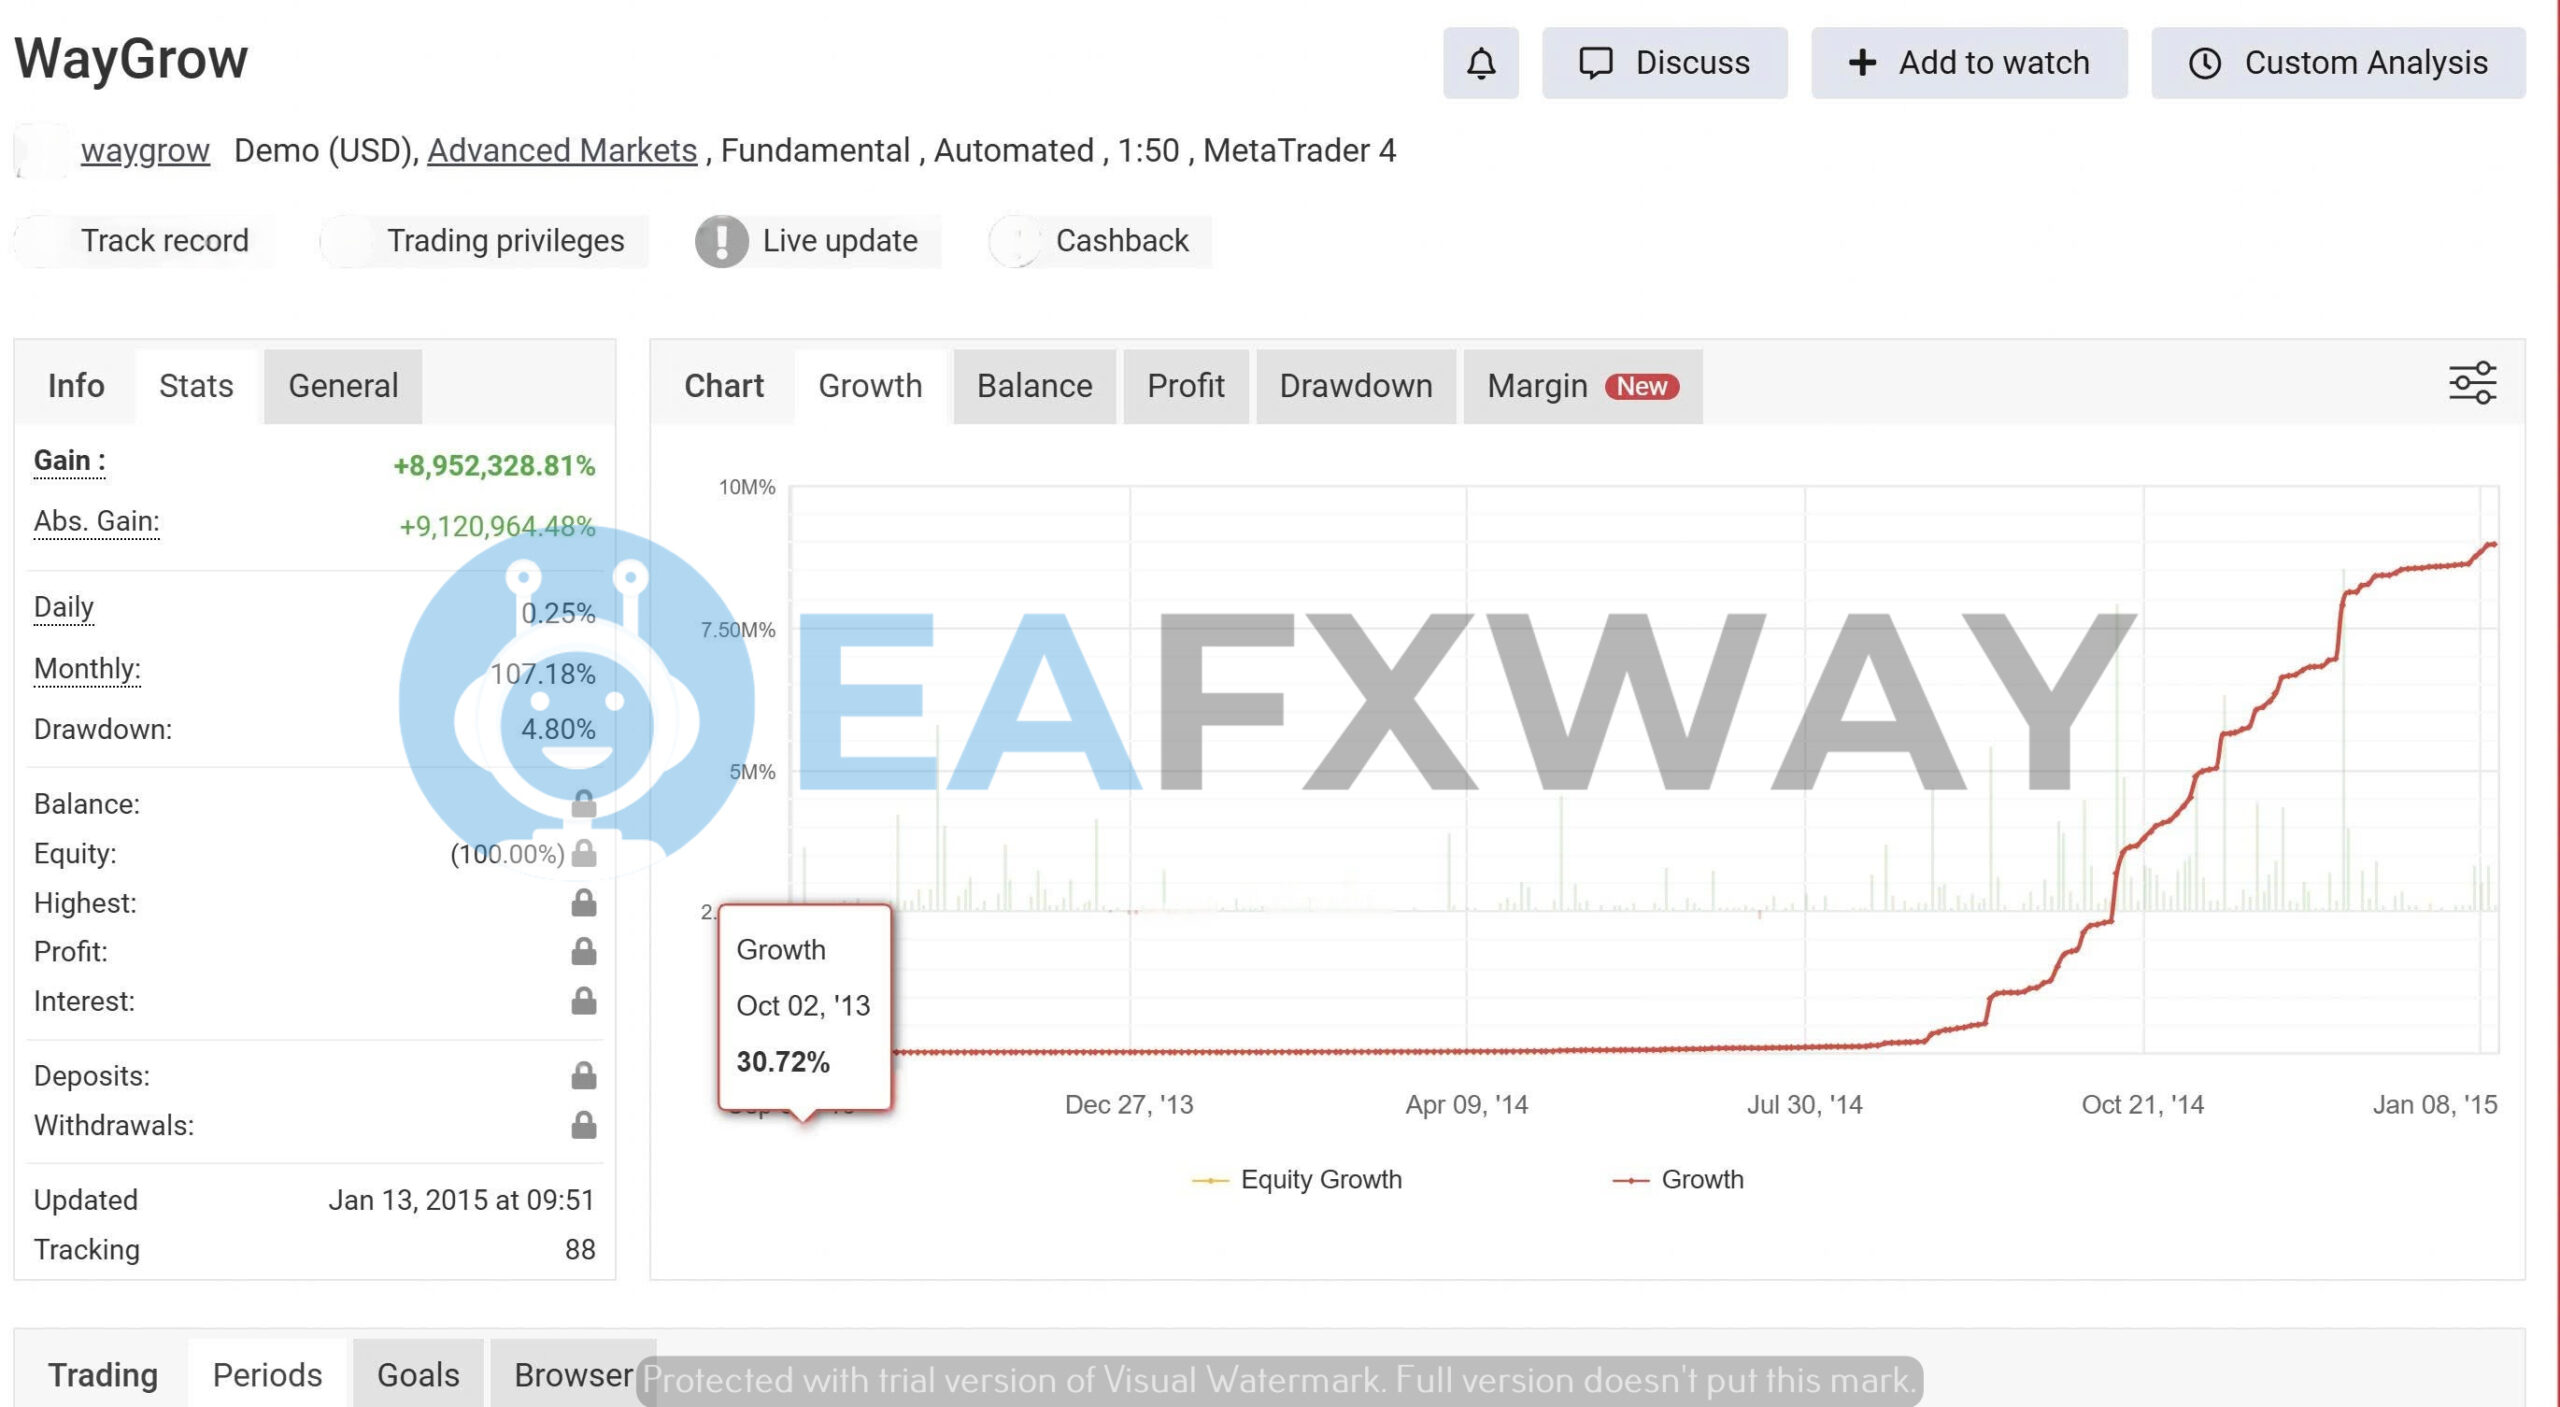This screenshot has width=2560, height=1407.
Task: Click the Profit lock icon
Action: pos(584,952)
